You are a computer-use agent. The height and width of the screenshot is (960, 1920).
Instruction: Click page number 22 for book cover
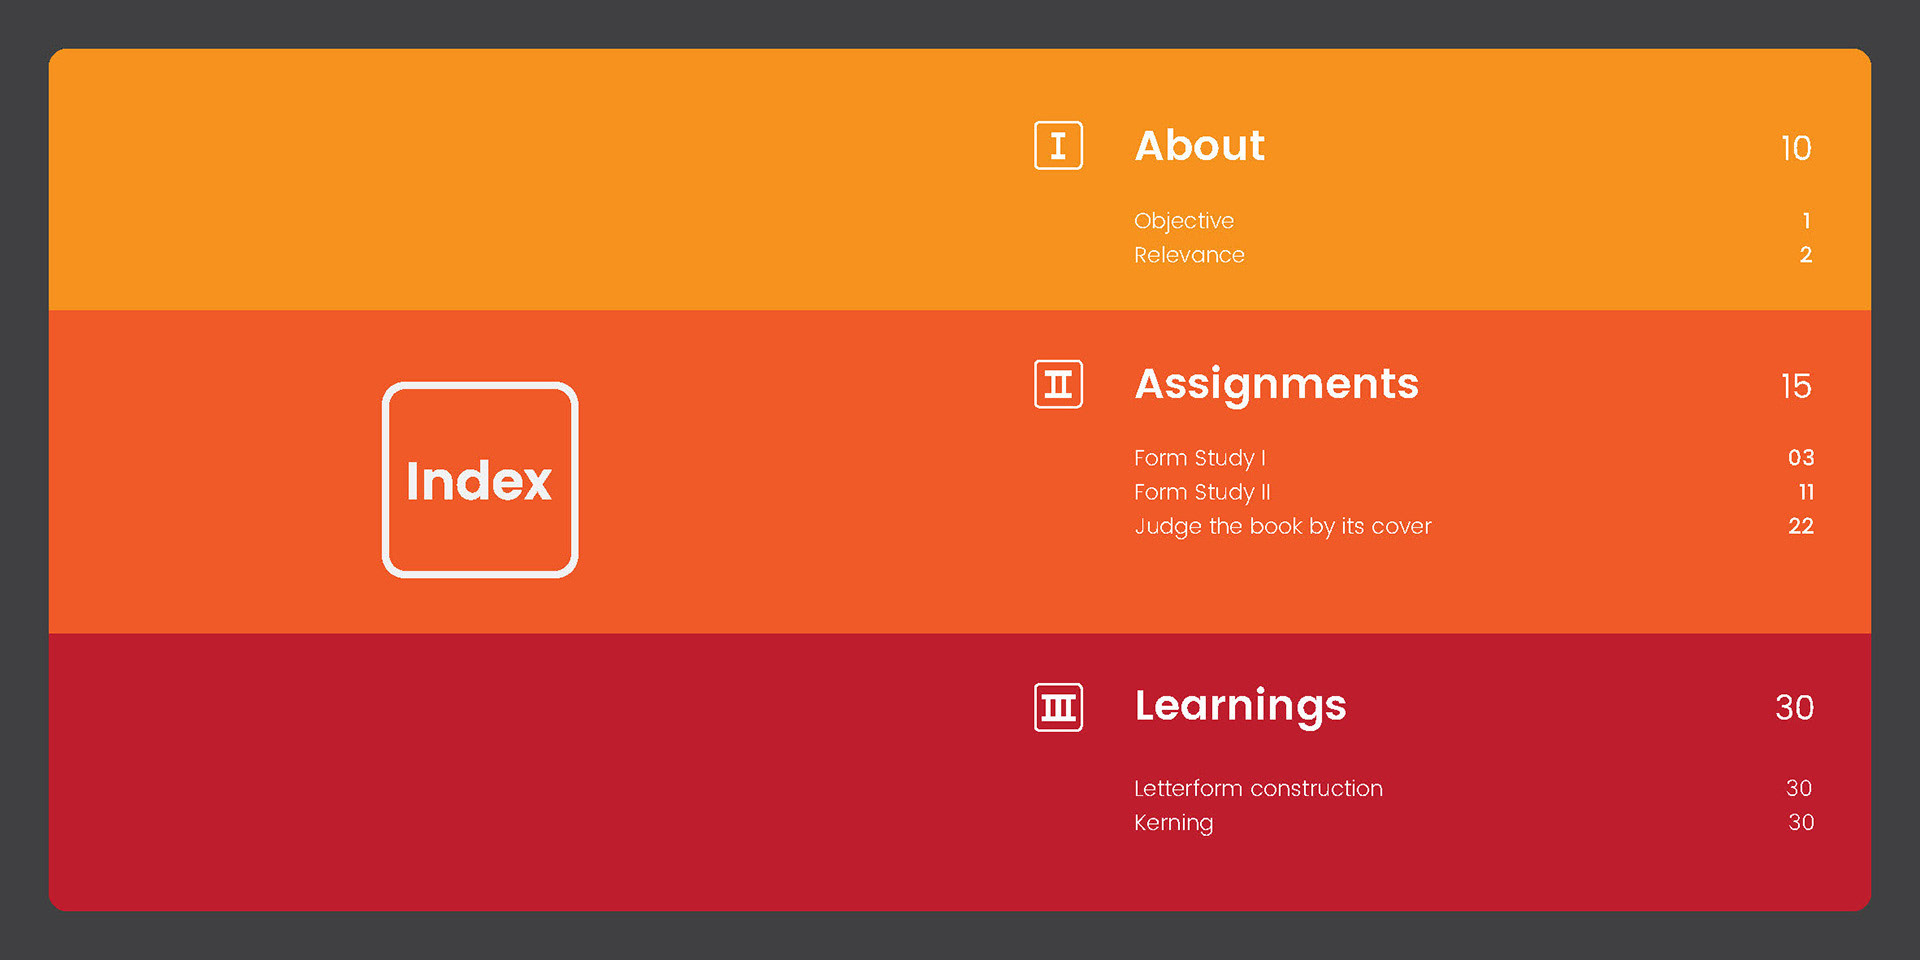pos(1801,526)
